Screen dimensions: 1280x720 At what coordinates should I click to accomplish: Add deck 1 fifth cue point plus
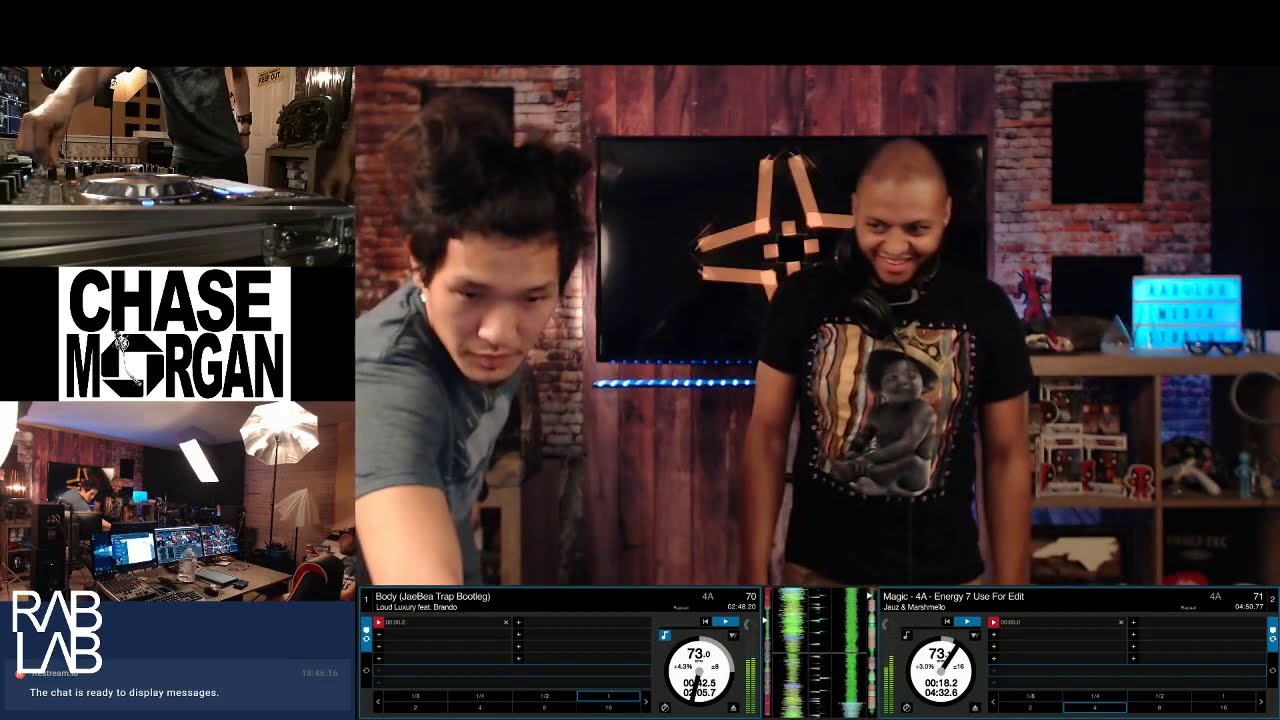click(518, 622)
